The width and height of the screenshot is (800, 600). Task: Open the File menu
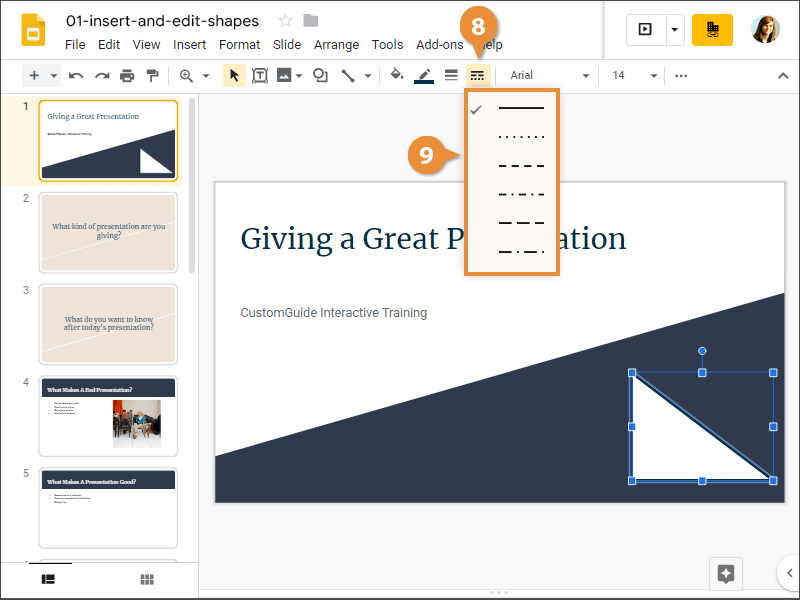click(75, 45)
